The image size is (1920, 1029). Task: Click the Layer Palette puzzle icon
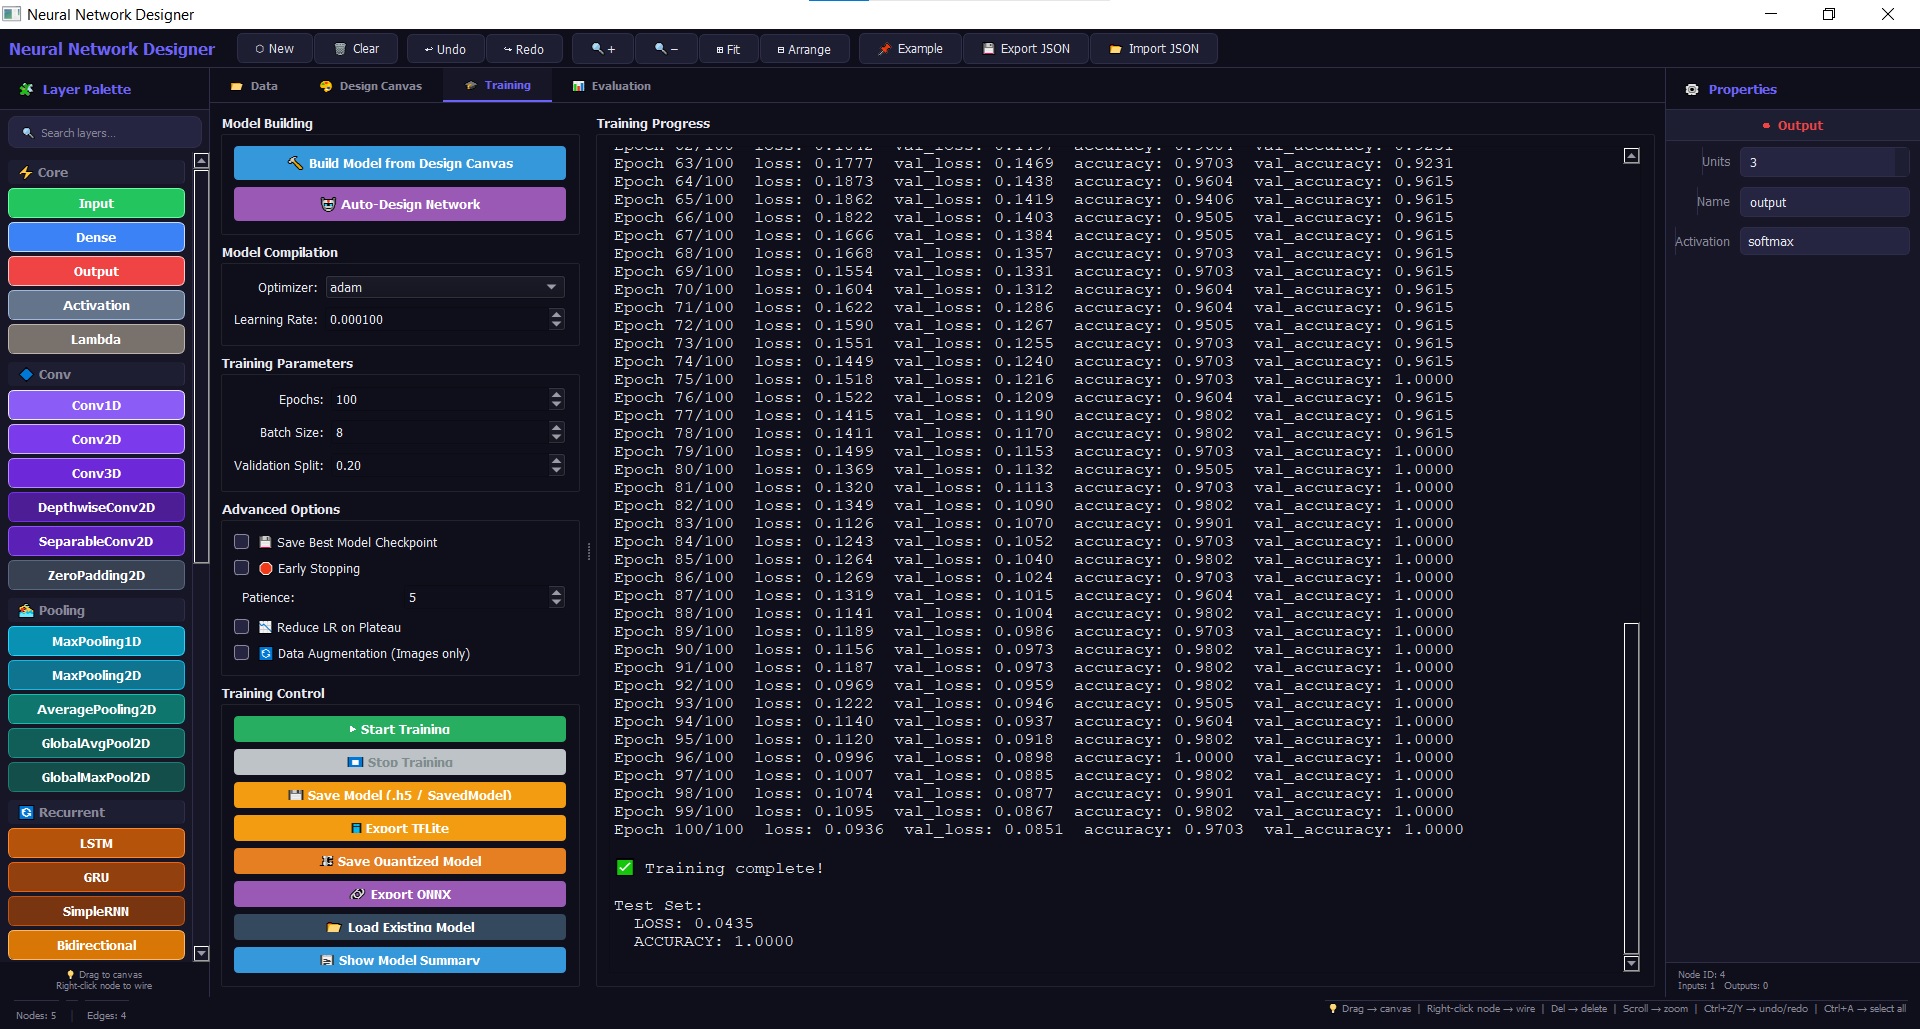(x=26, y=89)
